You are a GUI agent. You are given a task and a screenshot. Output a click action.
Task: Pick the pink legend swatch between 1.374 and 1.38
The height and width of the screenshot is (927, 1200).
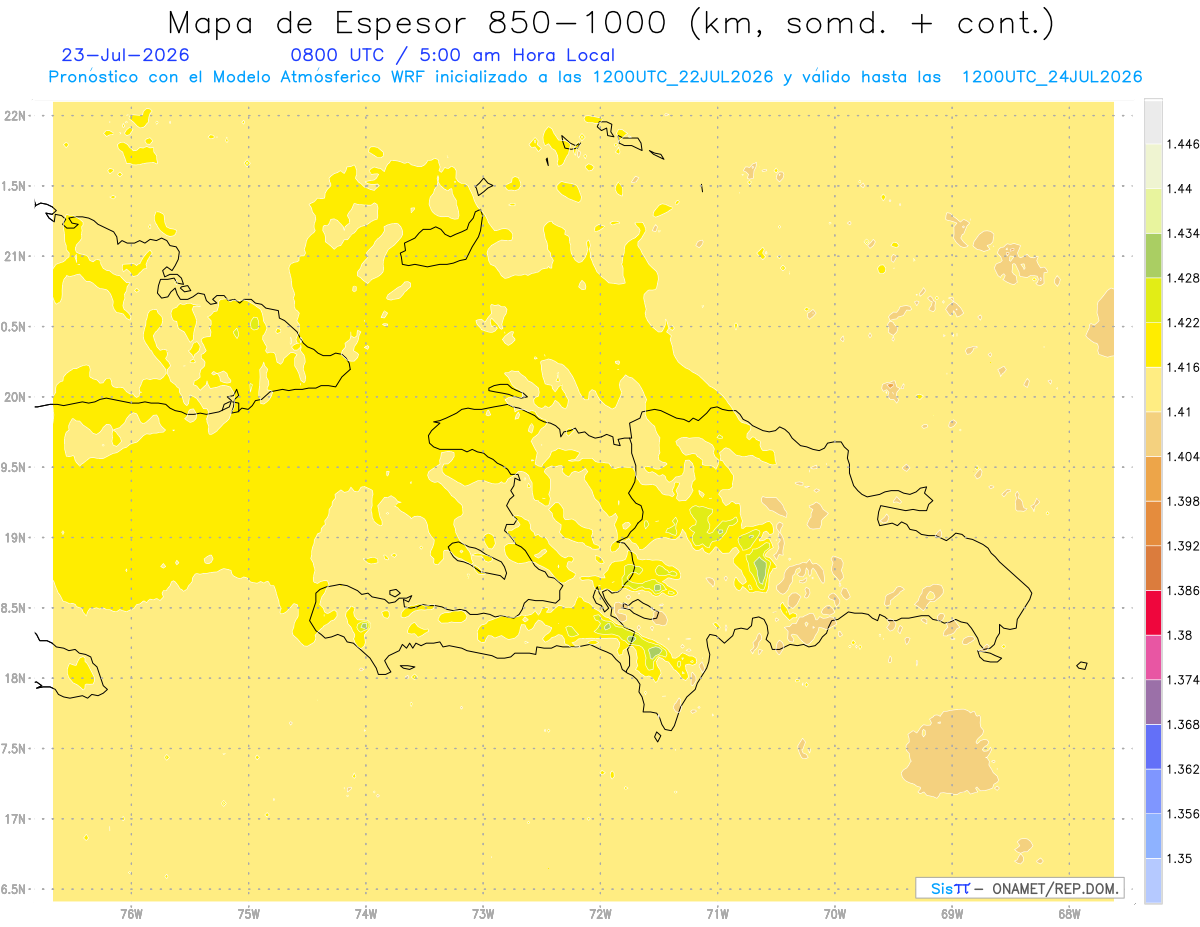(x=1153, y=657)
